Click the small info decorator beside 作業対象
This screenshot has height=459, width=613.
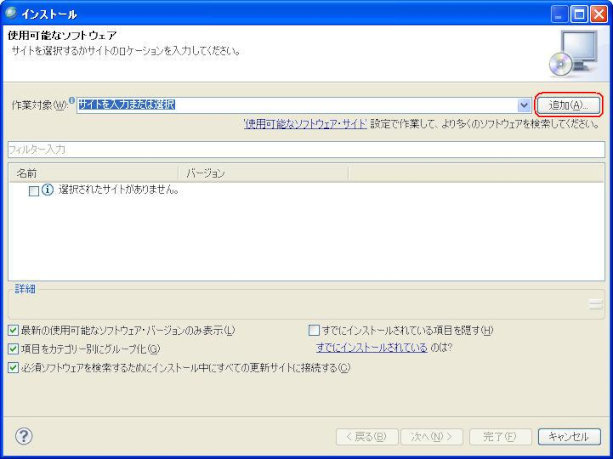coord(72,100)
